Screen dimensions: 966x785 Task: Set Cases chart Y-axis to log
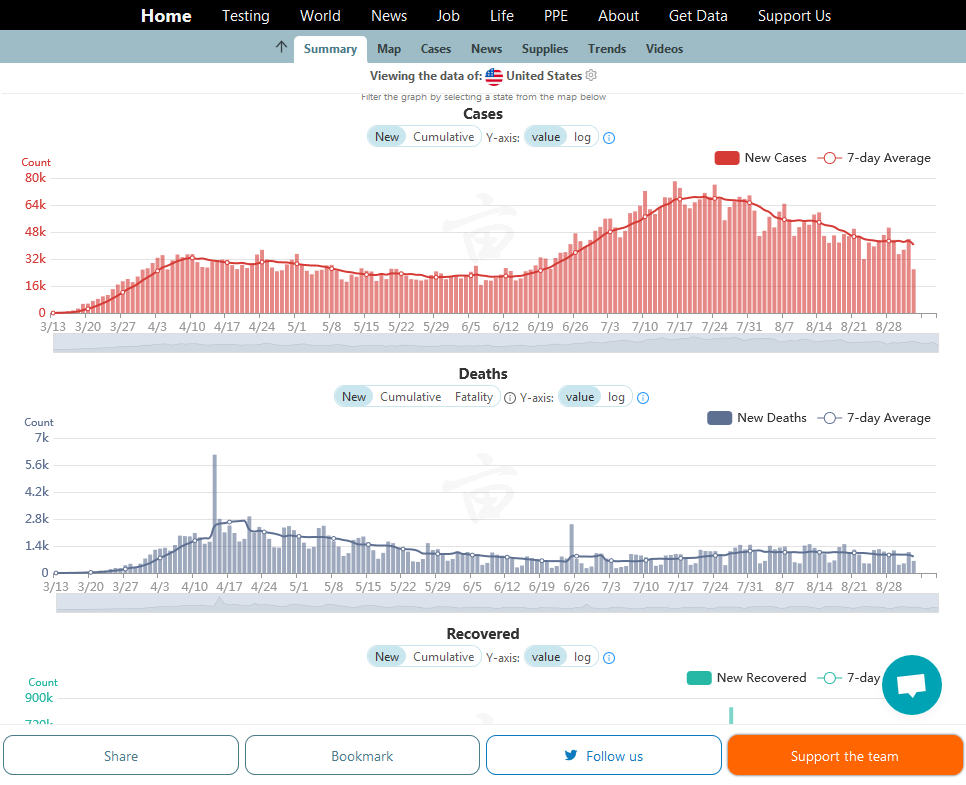pos(582,137)
